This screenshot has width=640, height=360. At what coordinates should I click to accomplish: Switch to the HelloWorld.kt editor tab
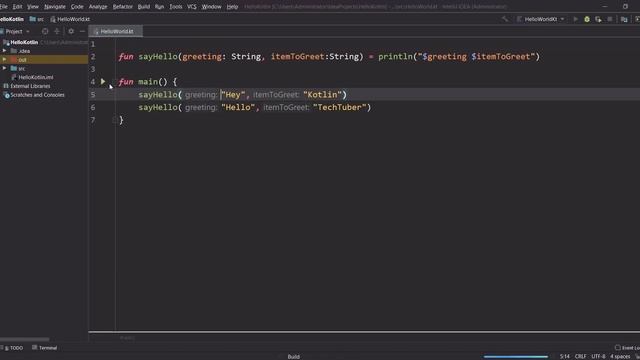coord(117,31)
